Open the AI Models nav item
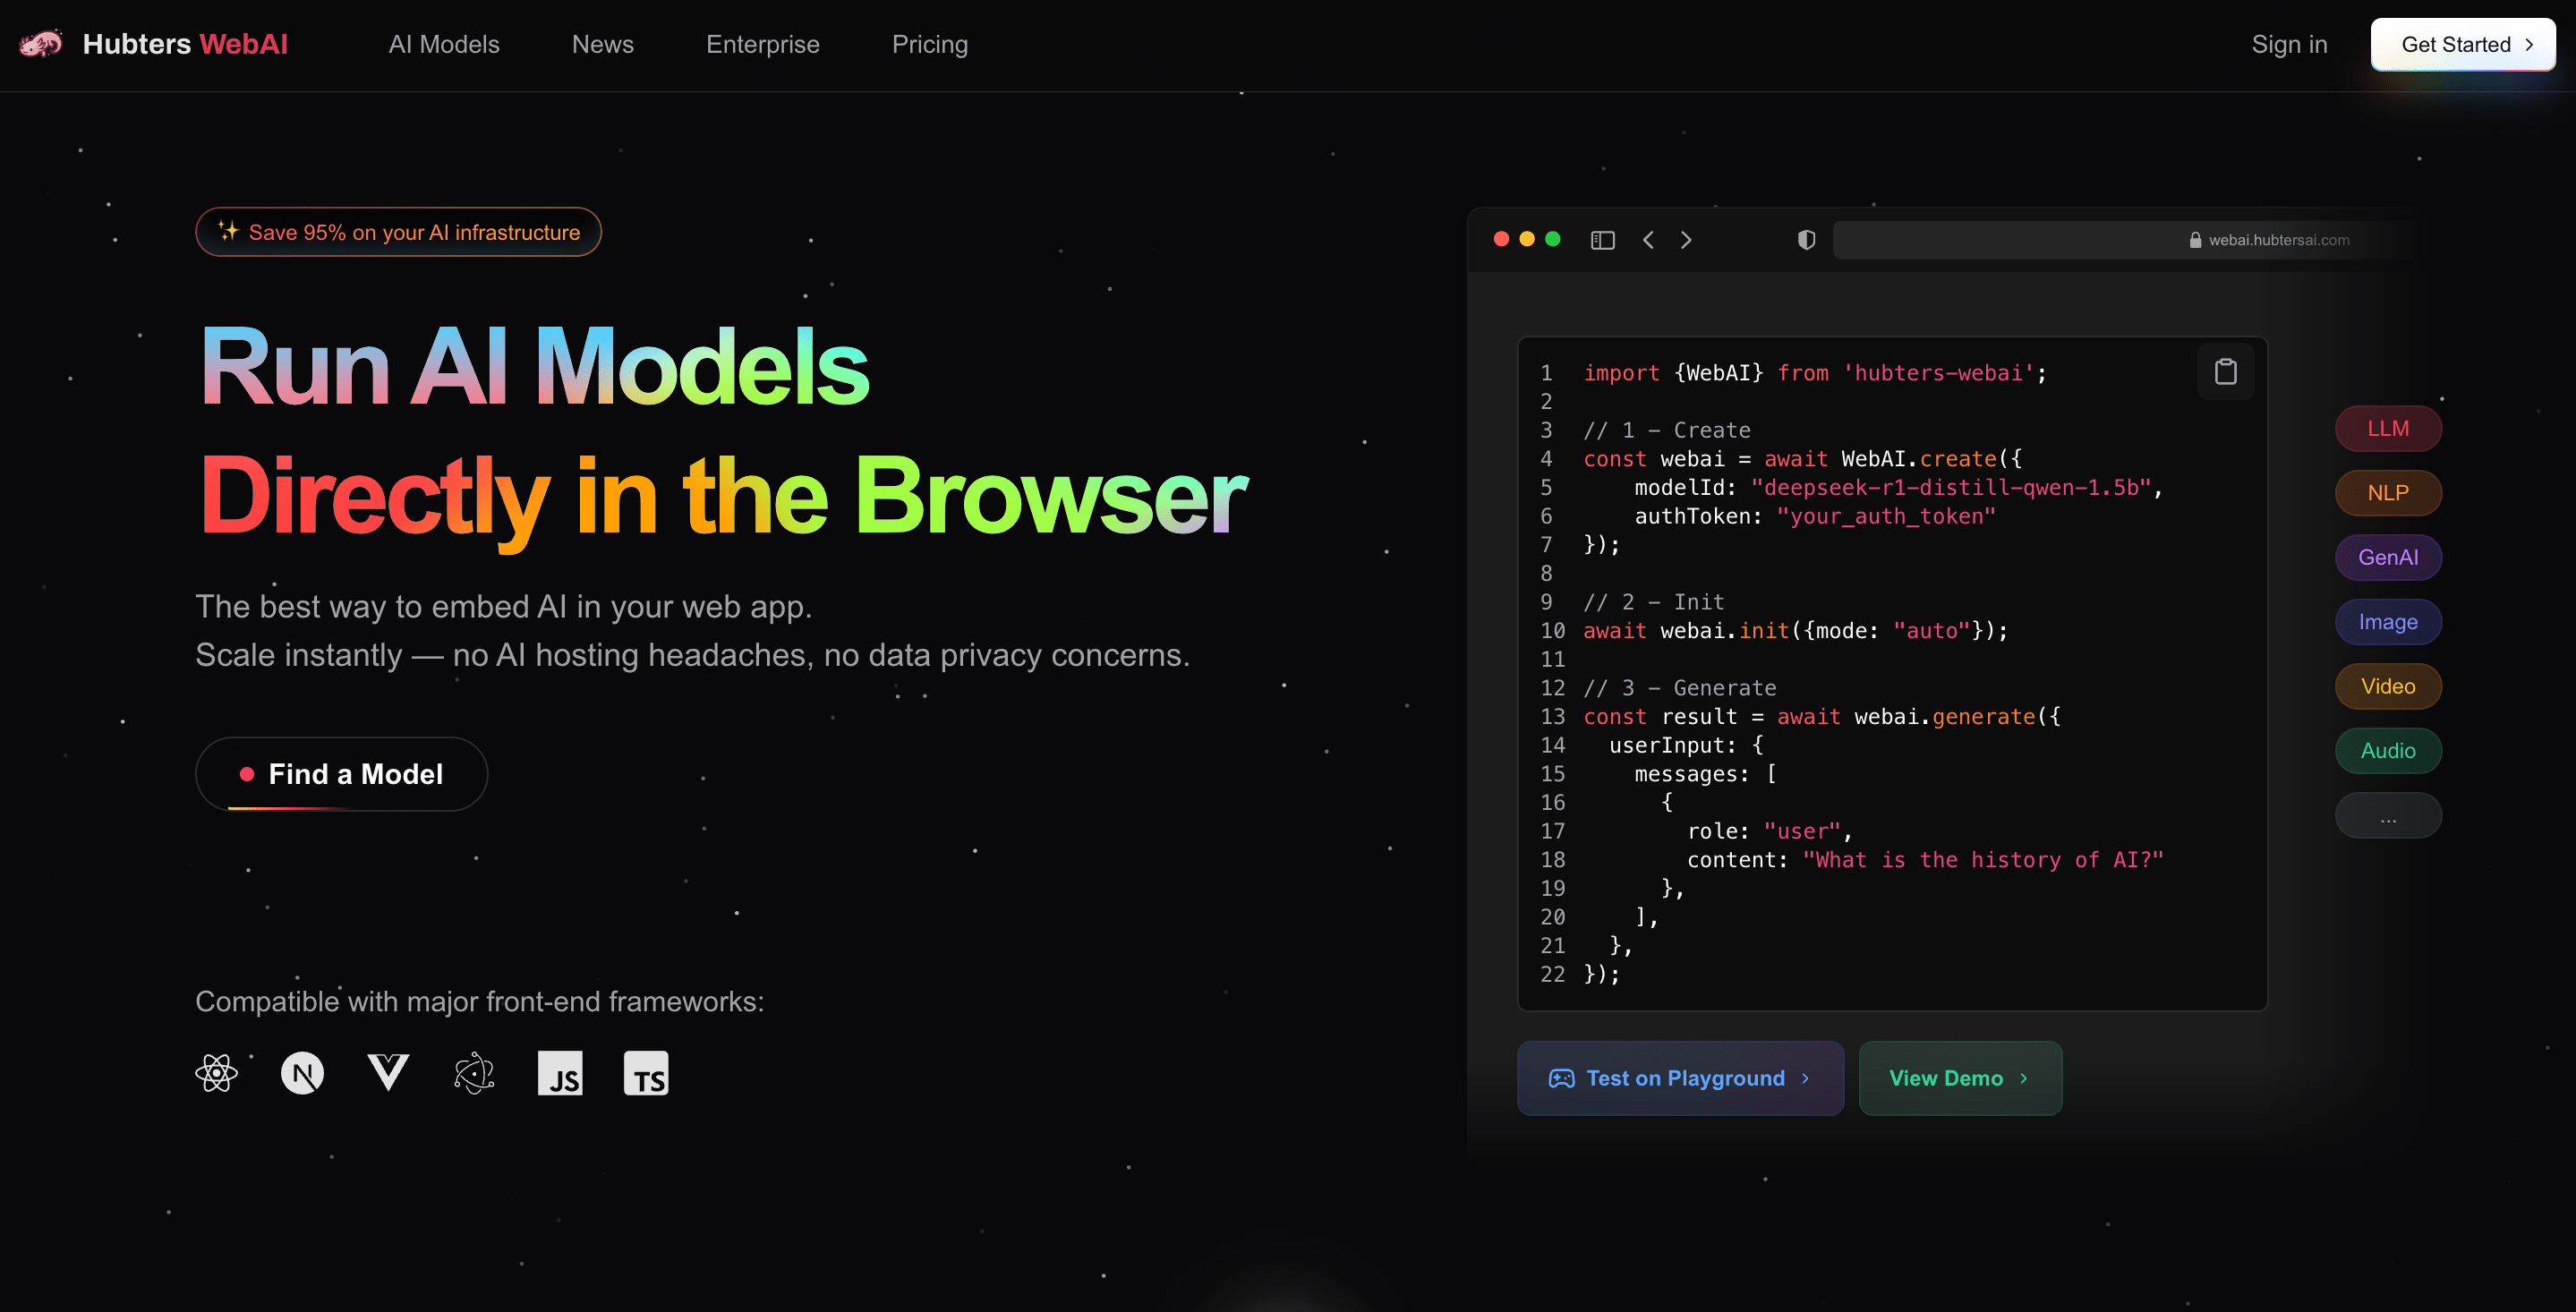The width and height of the screenshot is (2576, 1312). click(x=443, y=44)
